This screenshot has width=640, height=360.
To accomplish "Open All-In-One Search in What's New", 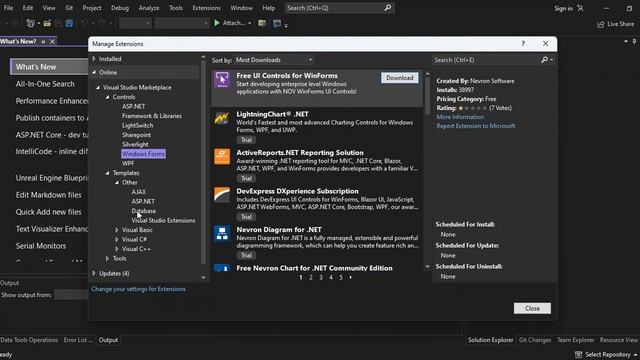I will coord(45,84).
